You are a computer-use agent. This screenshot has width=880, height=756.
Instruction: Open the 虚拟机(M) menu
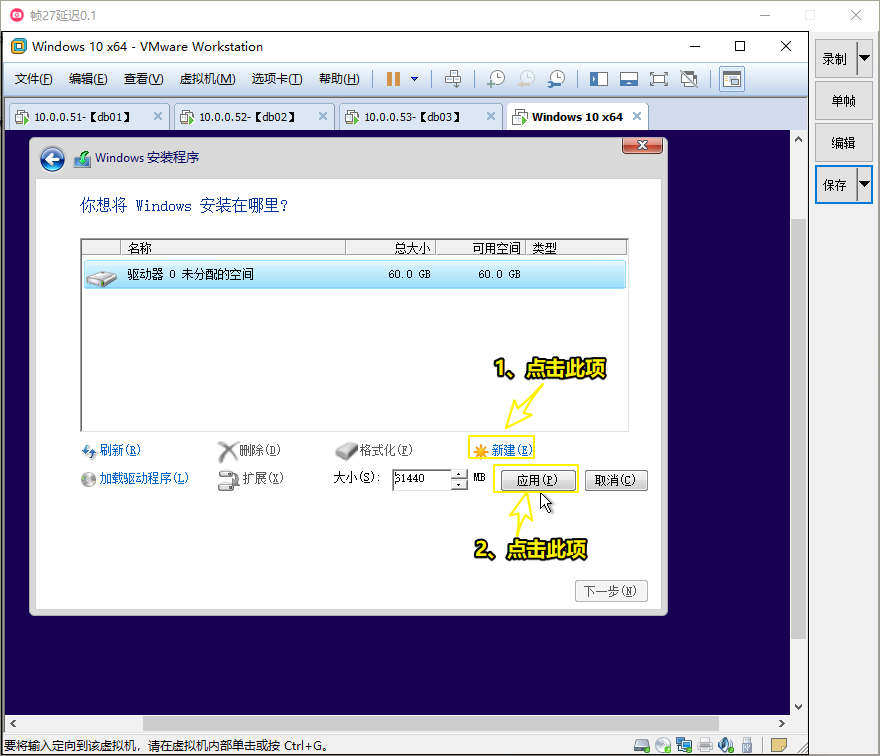(x=208, y=79)
